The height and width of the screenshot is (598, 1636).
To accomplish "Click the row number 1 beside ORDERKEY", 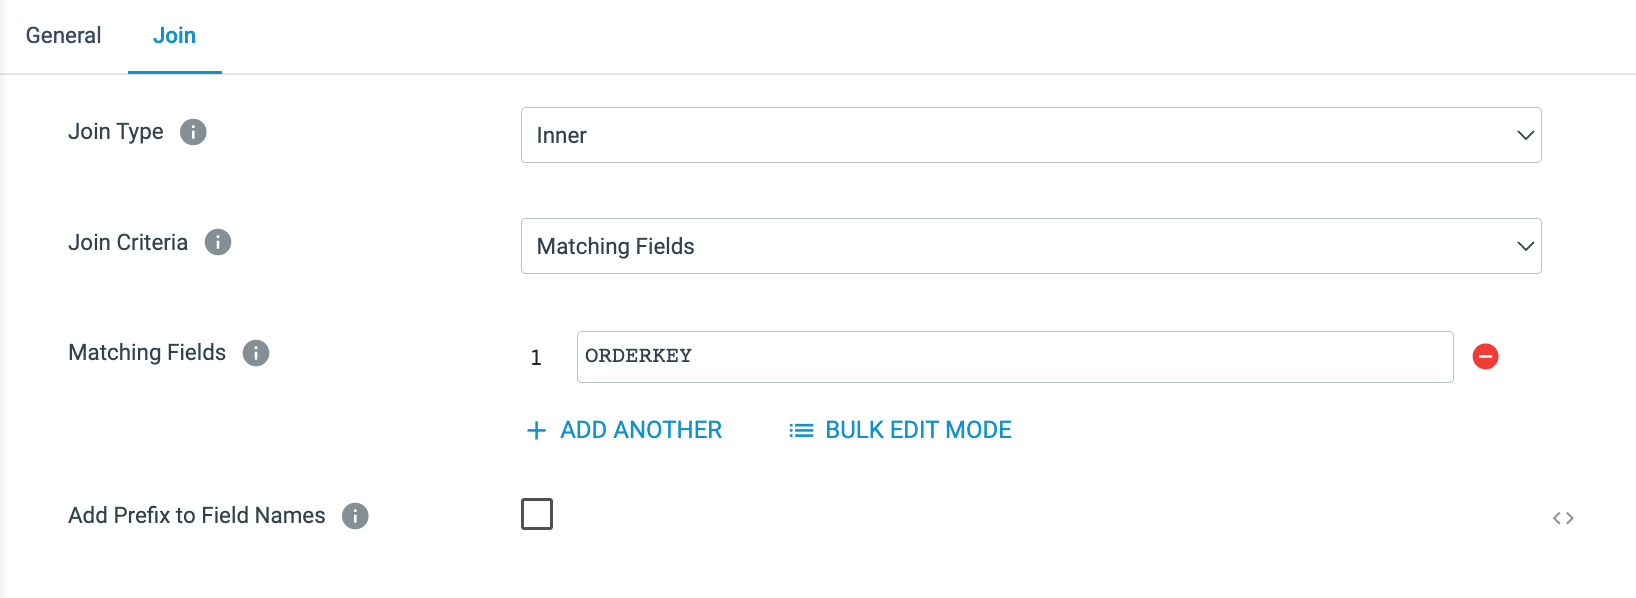I will (536, 358).
